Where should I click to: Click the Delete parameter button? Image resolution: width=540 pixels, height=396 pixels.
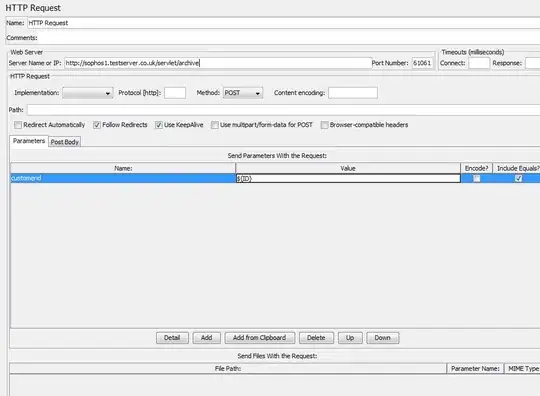316,338
